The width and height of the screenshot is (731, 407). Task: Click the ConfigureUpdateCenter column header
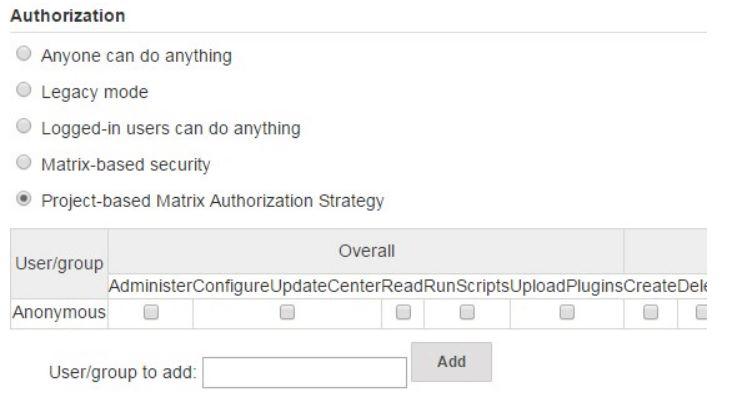[287, 285]
